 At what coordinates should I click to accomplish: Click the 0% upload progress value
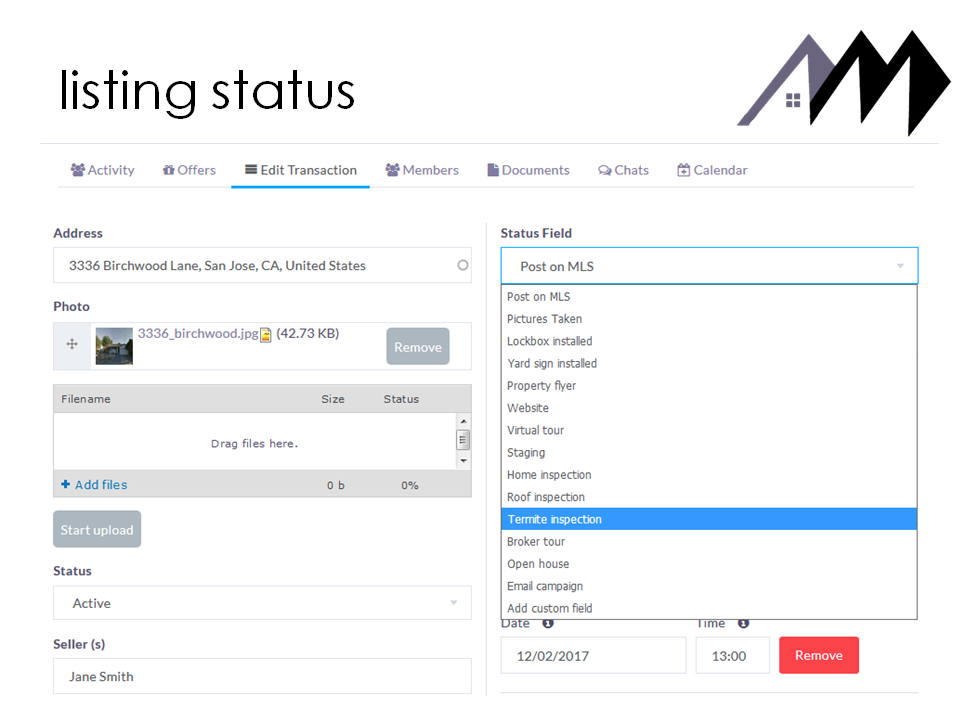pyautogui.click(x=410, y=486)
